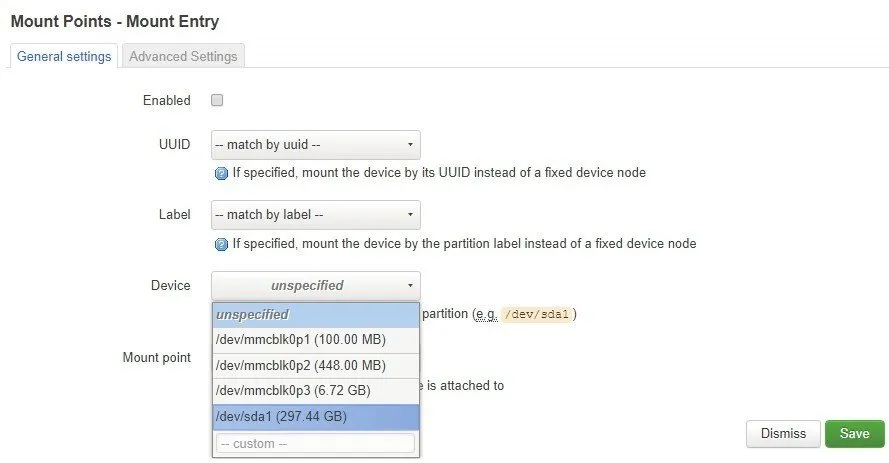This screenshot has height=463, width=889.
Task: Open the match by label dropdown
Action: click(x=315, y=215)
